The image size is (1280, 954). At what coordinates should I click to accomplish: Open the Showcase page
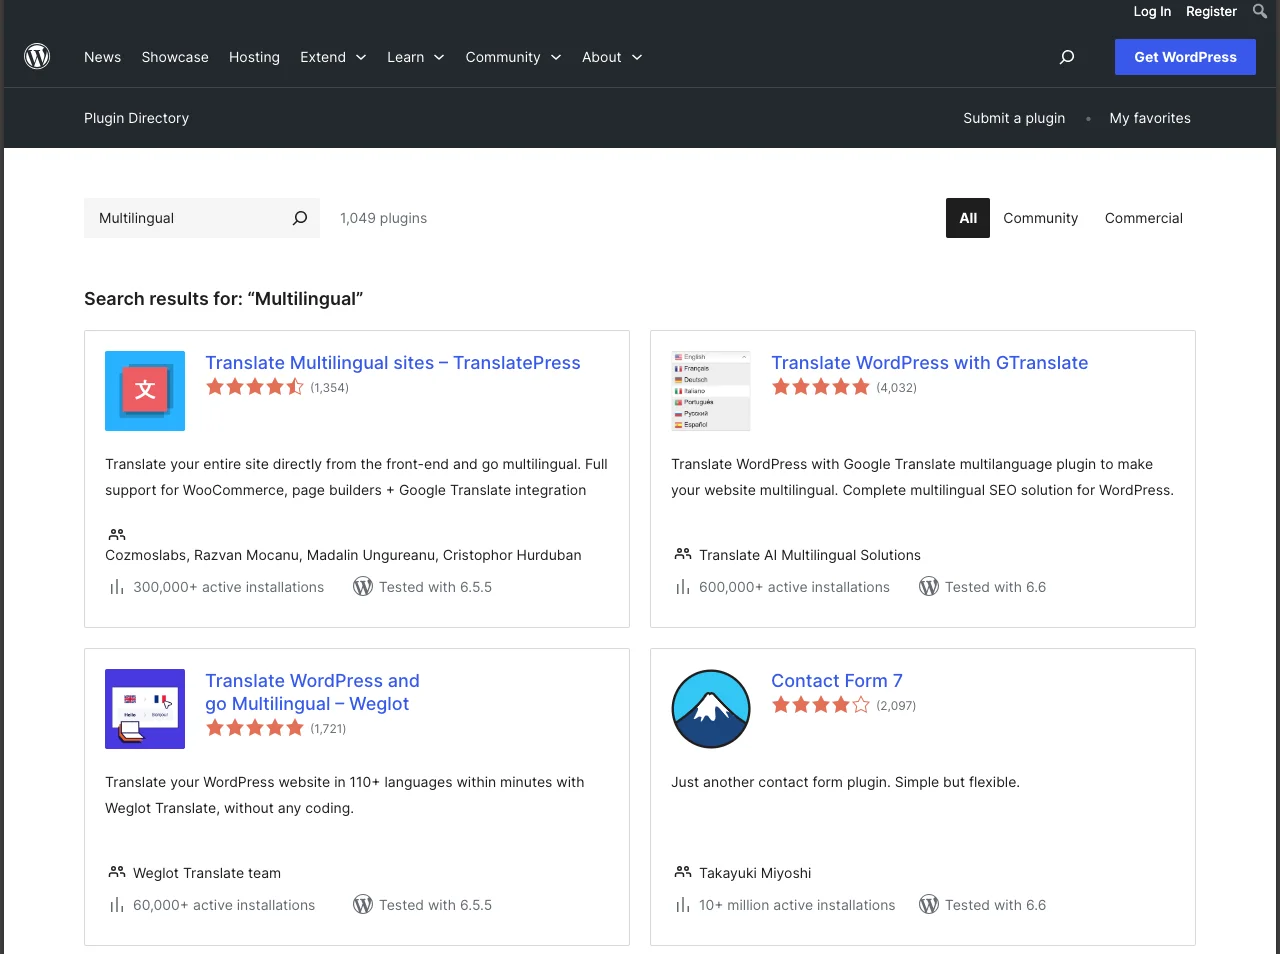click(175, 57)
